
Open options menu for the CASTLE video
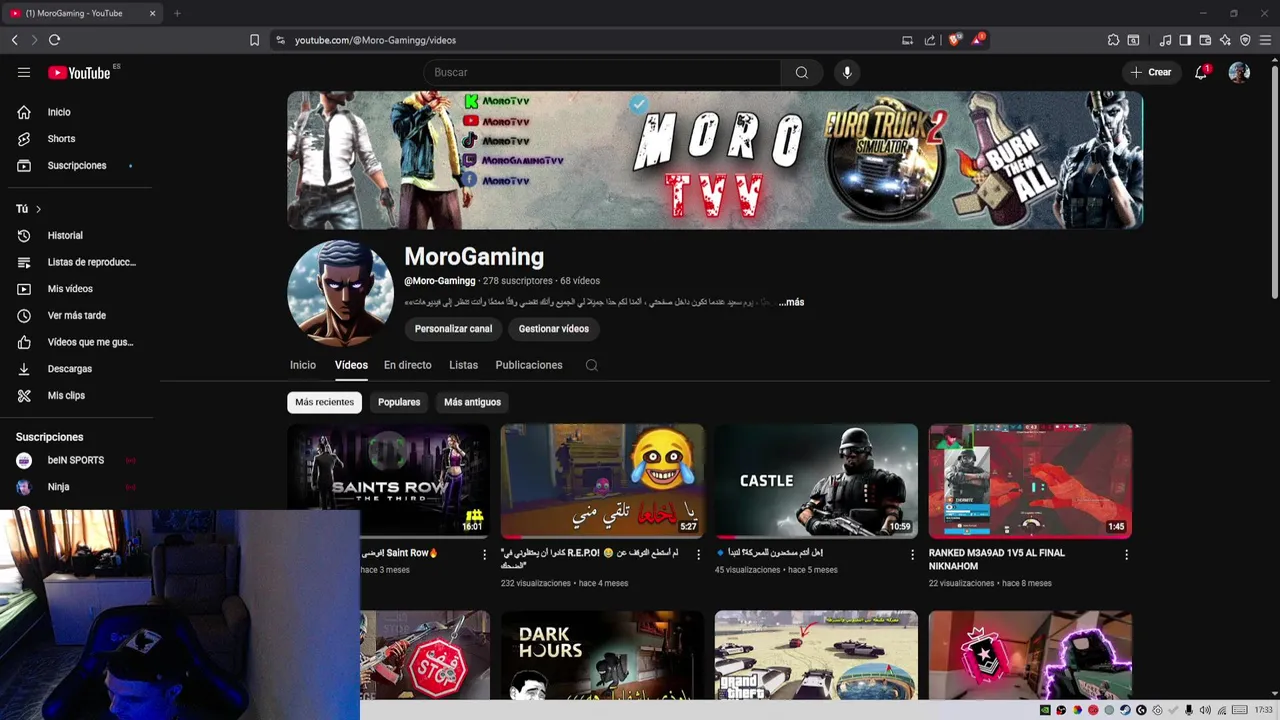912,554
